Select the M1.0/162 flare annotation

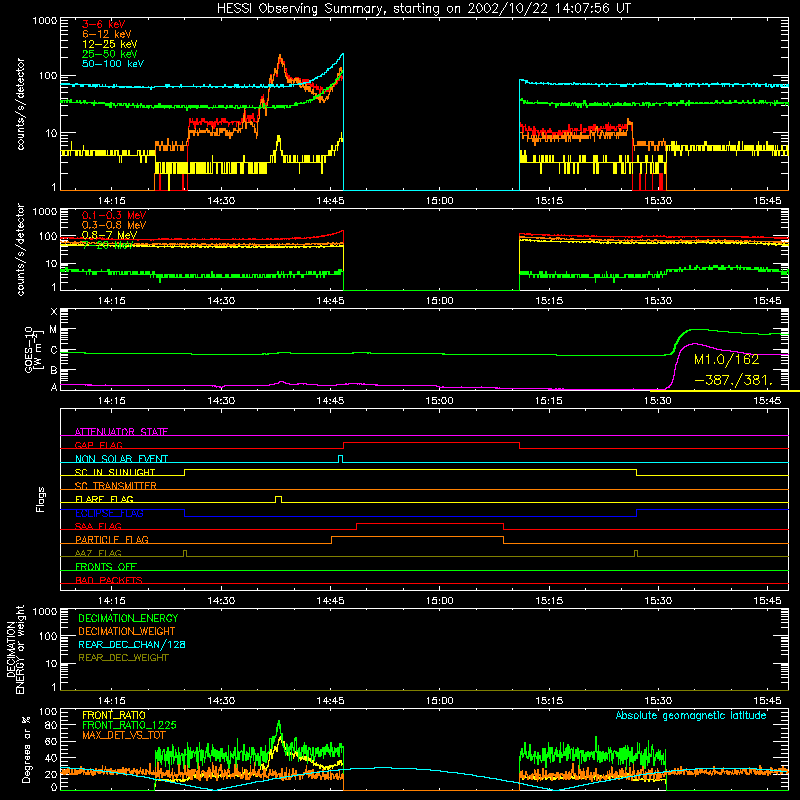727,360
